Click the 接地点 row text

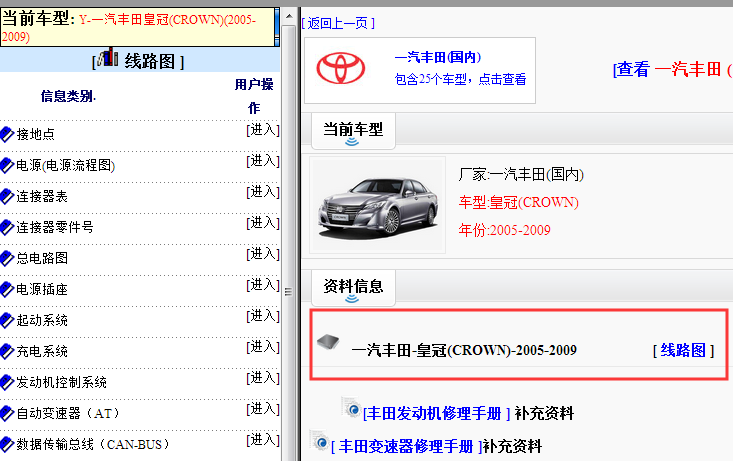pos(36,135)
